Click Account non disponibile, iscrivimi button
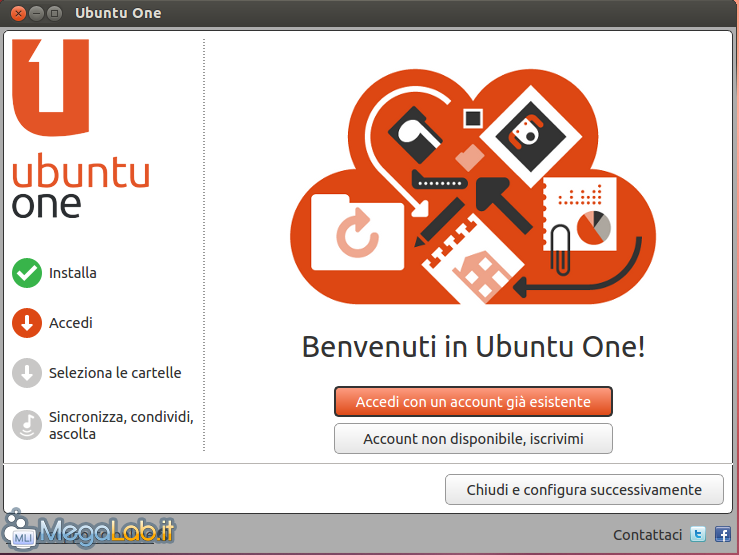The height and width of the screenshot is (555, 739). click(x=473, y=439)
